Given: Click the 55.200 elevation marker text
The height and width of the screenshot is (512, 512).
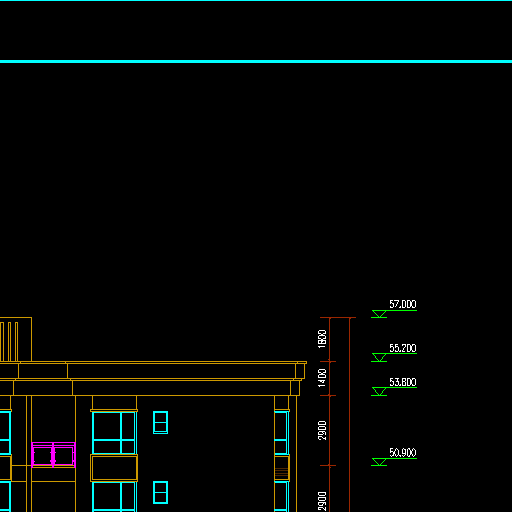Looking at the screenshot, I should click(403, 348).
